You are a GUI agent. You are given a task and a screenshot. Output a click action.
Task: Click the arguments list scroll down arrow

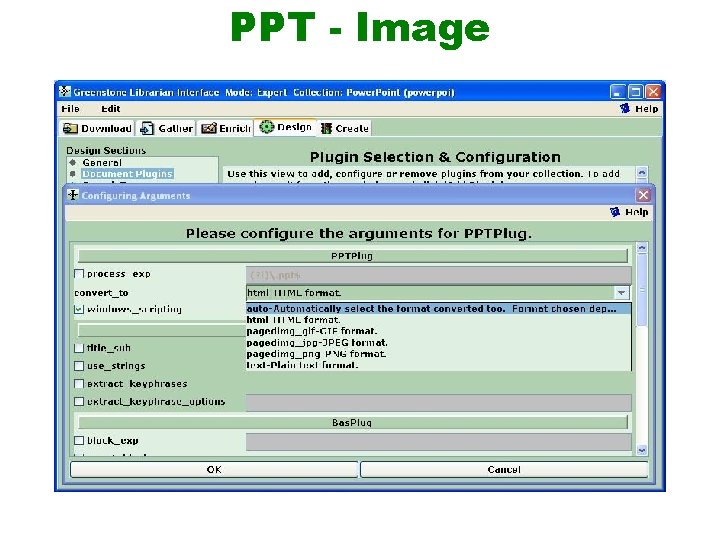642,450
